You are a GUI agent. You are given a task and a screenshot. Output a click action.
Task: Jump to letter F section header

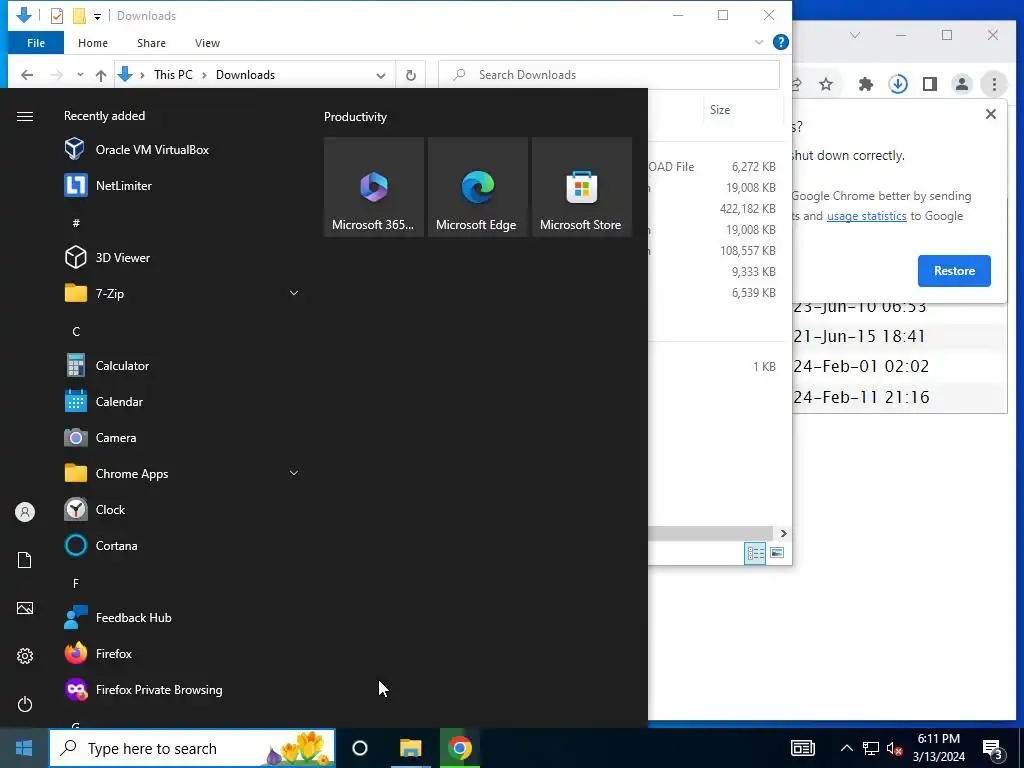coord(76,583)
